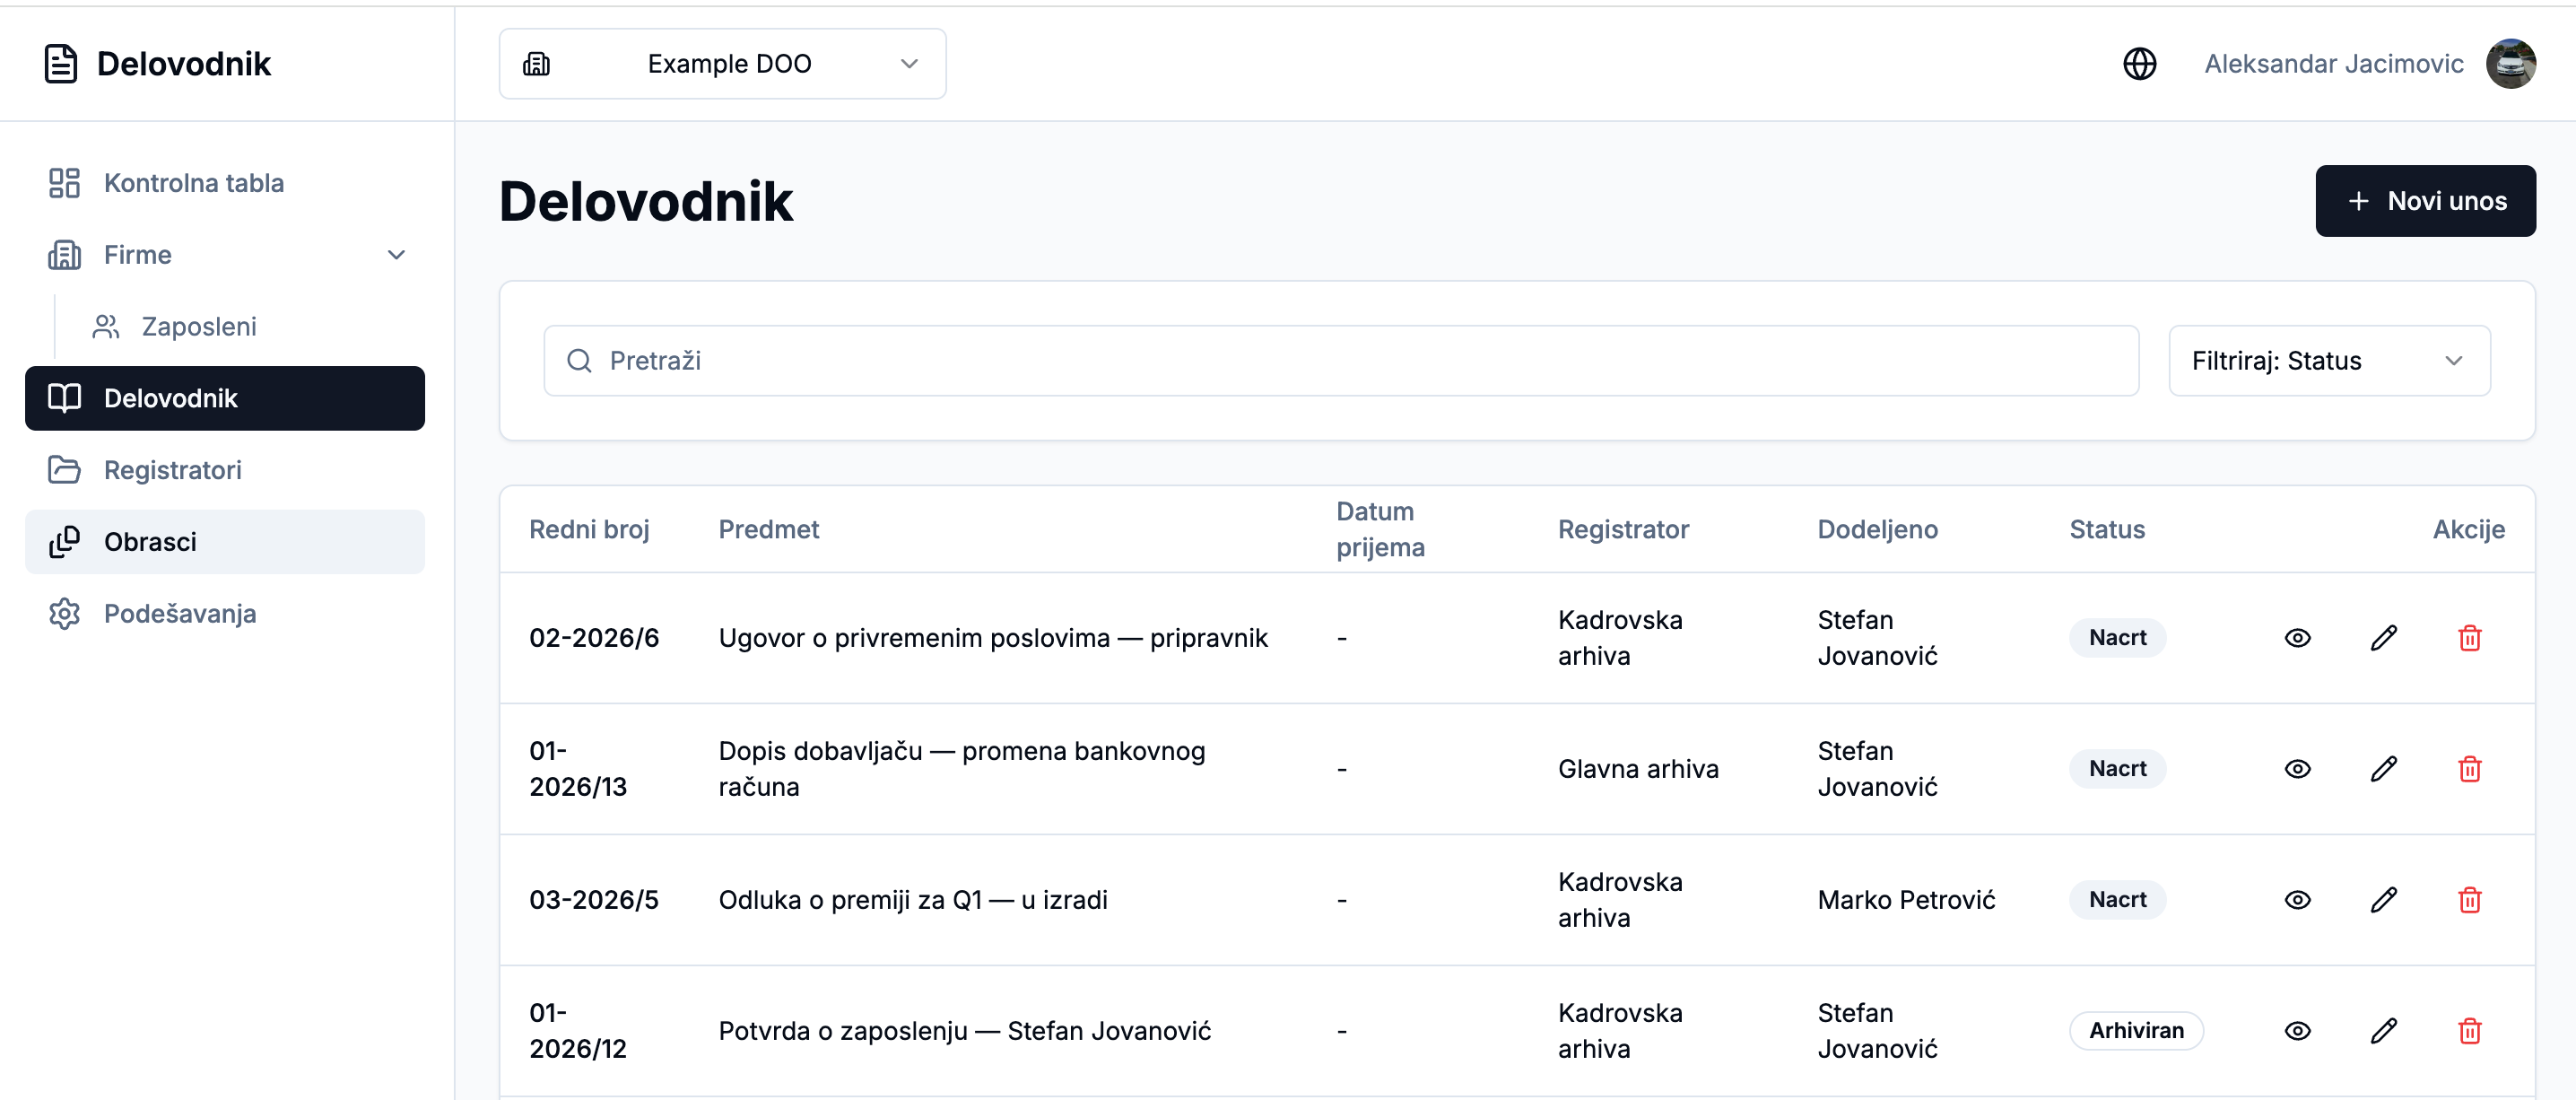Click the Novi unos button
The image size is (2576, 1100).
(2425, 201)
